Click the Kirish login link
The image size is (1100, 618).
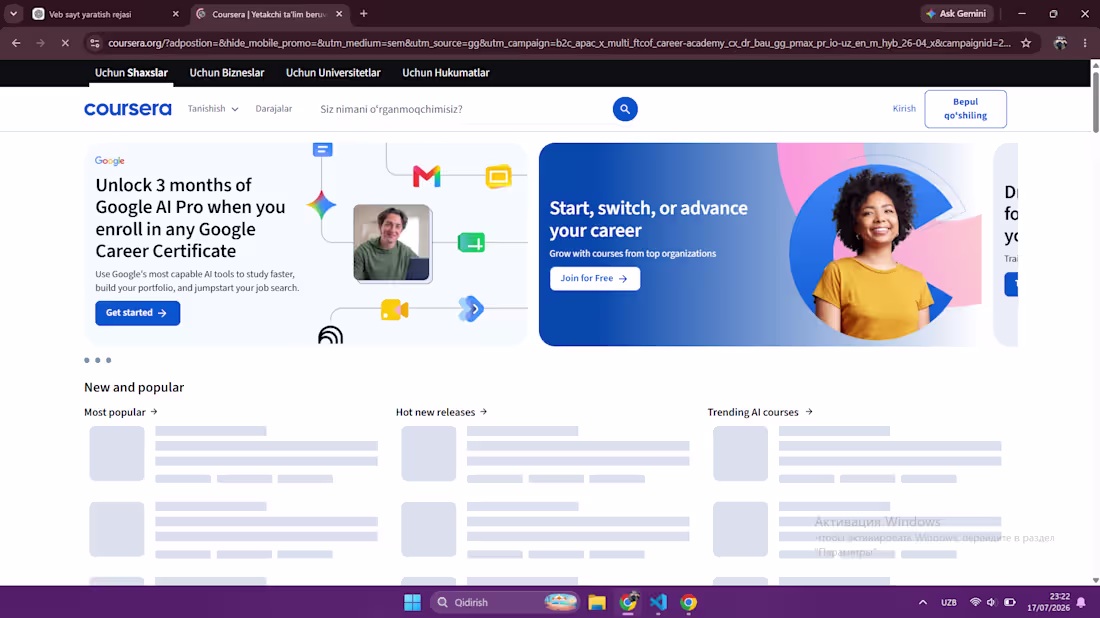point(904,109)
